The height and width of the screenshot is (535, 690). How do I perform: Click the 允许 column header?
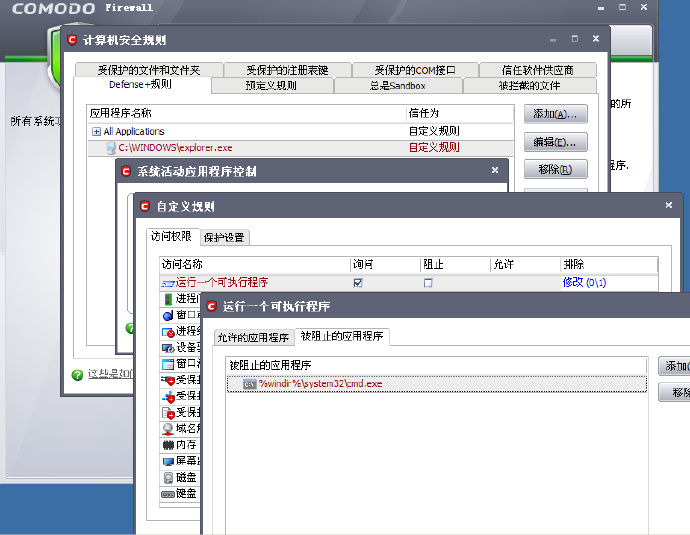[525, 264]
